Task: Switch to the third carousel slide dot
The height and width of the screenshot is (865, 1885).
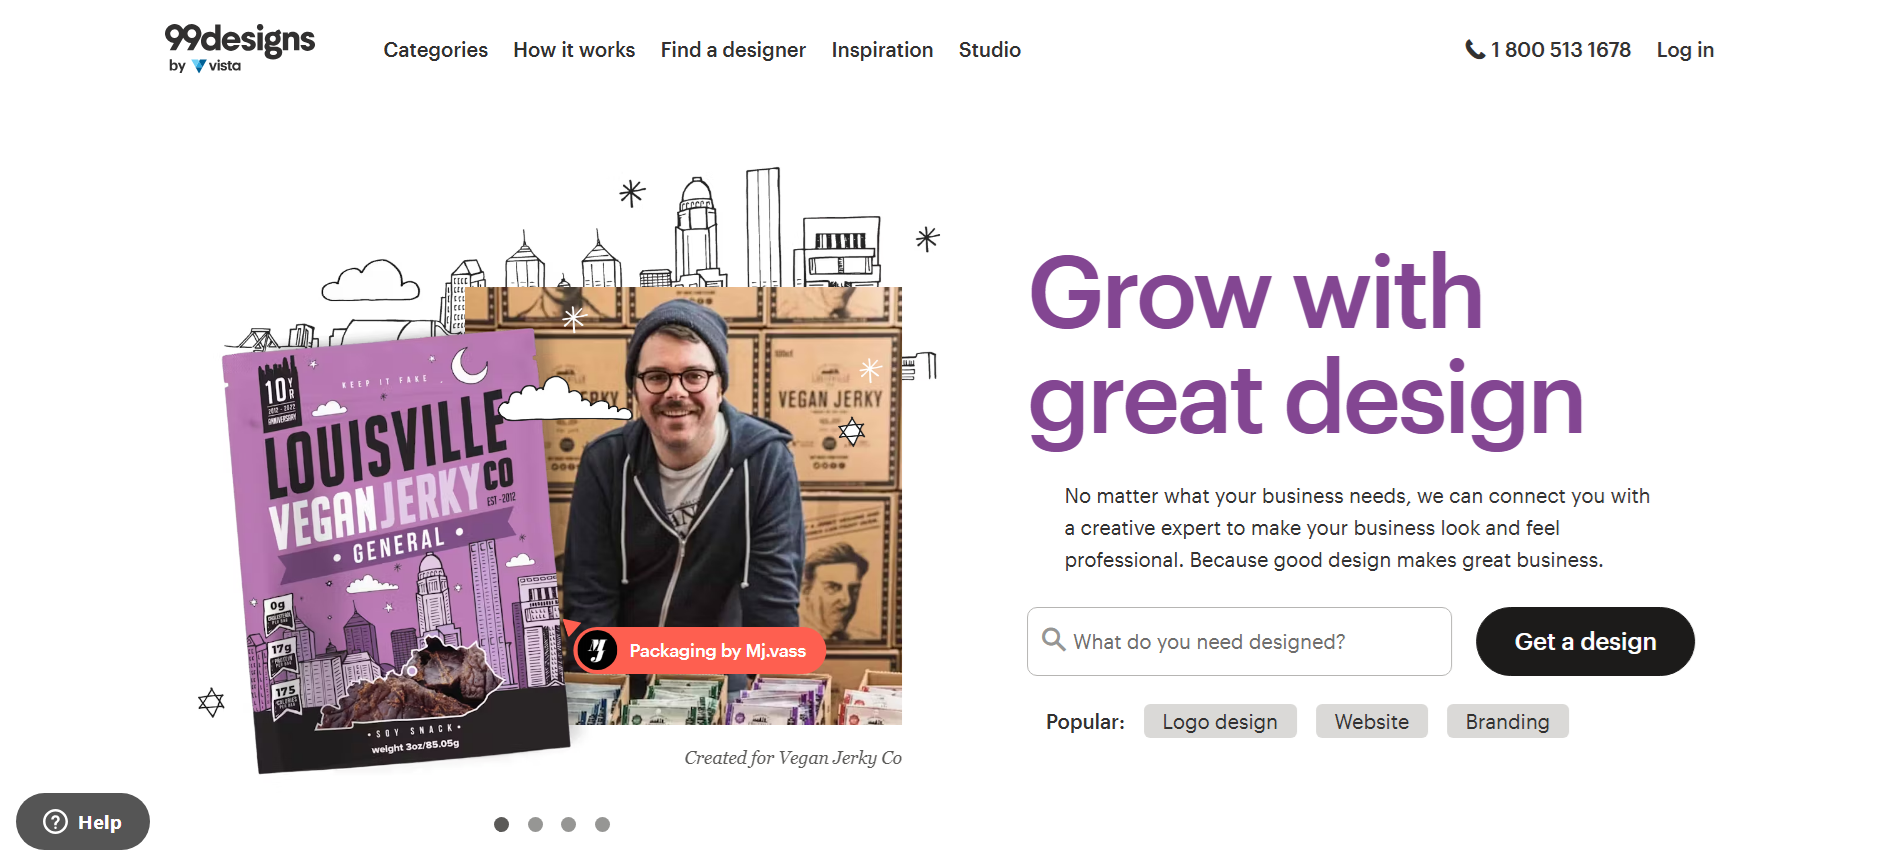Action: click(x=568, y=824)
